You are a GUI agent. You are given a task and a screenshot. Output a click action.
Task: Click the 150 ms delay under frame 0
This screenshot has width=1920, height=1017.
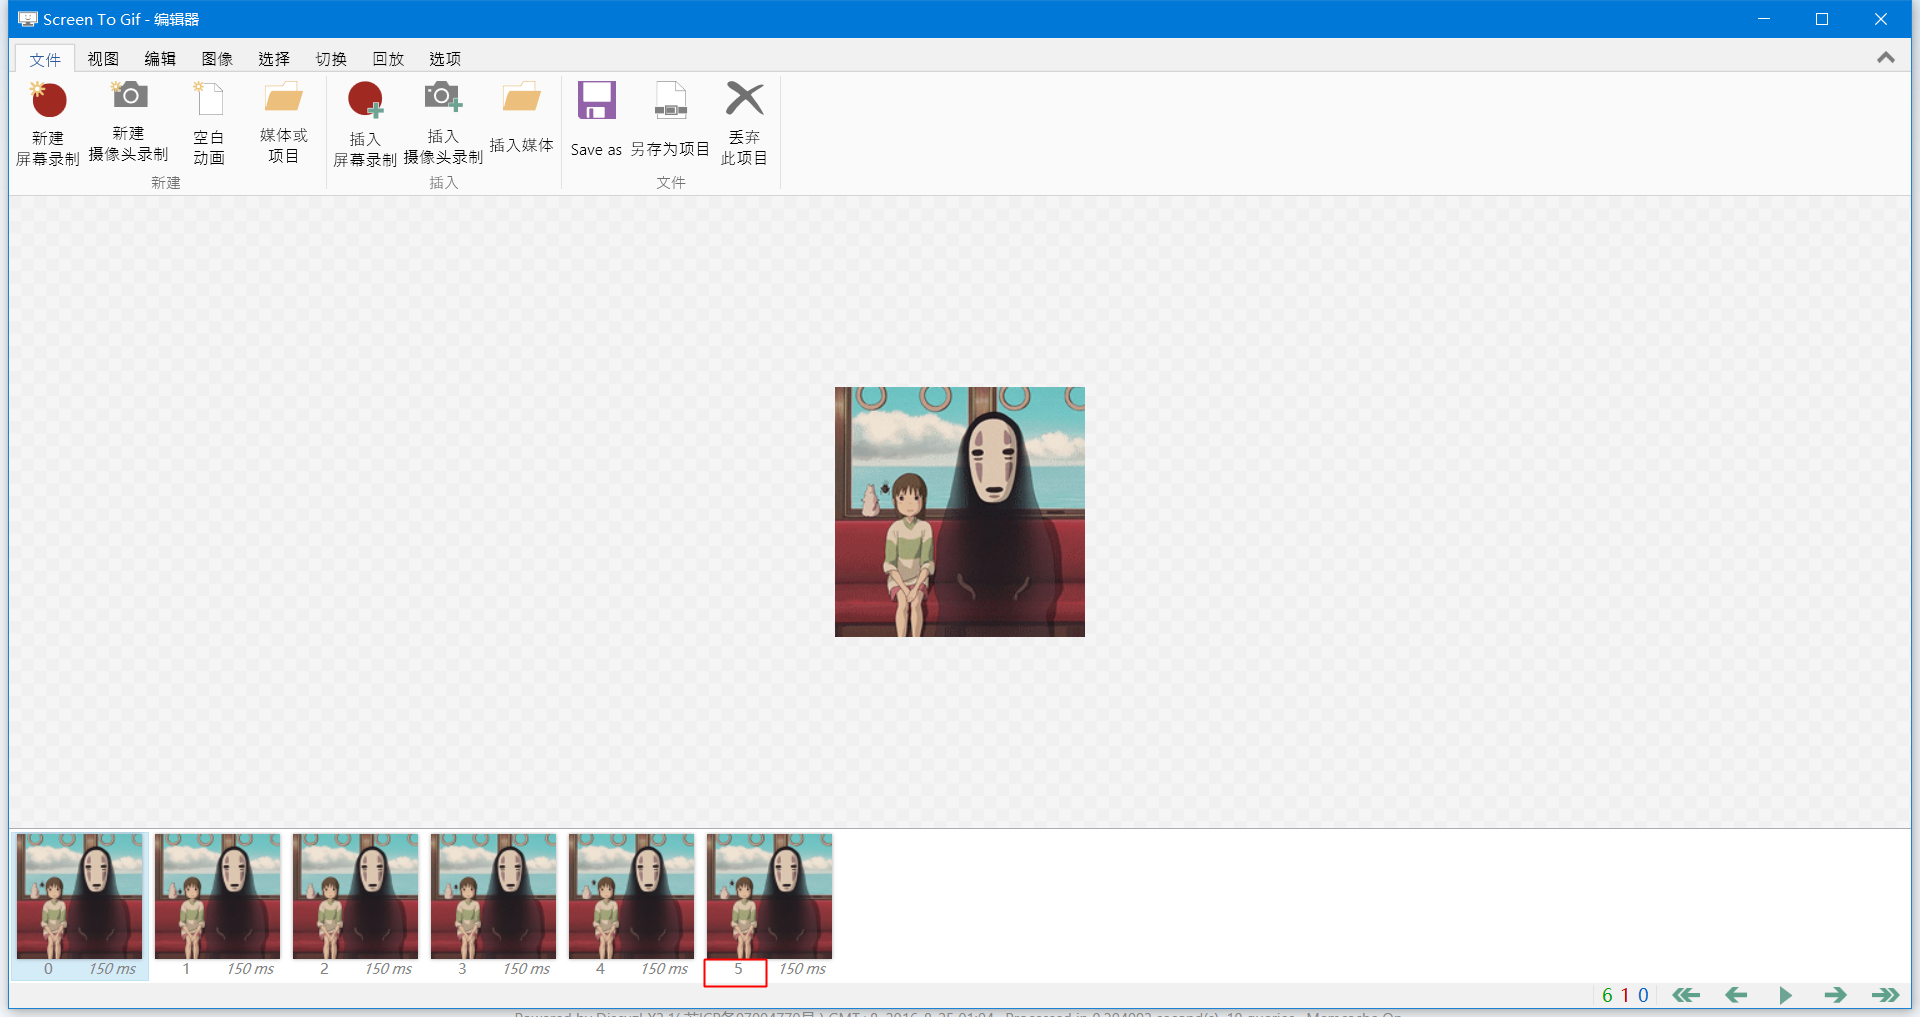tap(112, 969)
